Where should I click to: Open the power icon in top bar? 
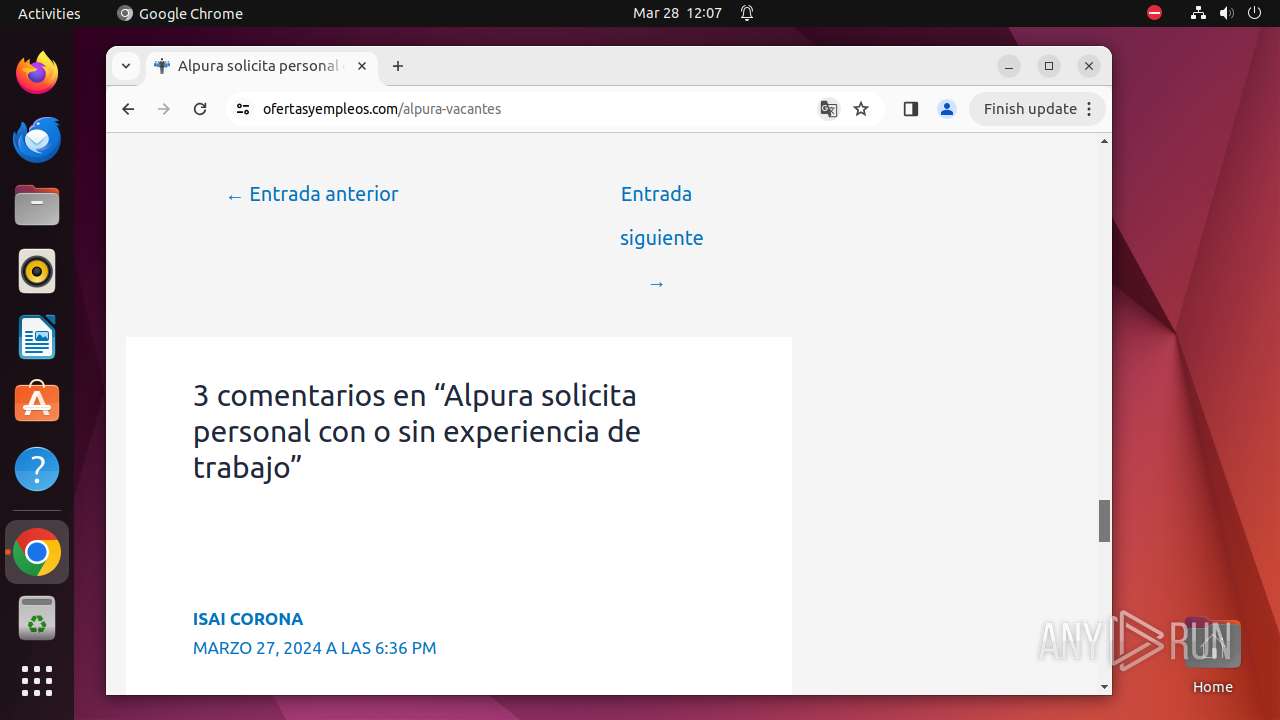[1254, 13]
